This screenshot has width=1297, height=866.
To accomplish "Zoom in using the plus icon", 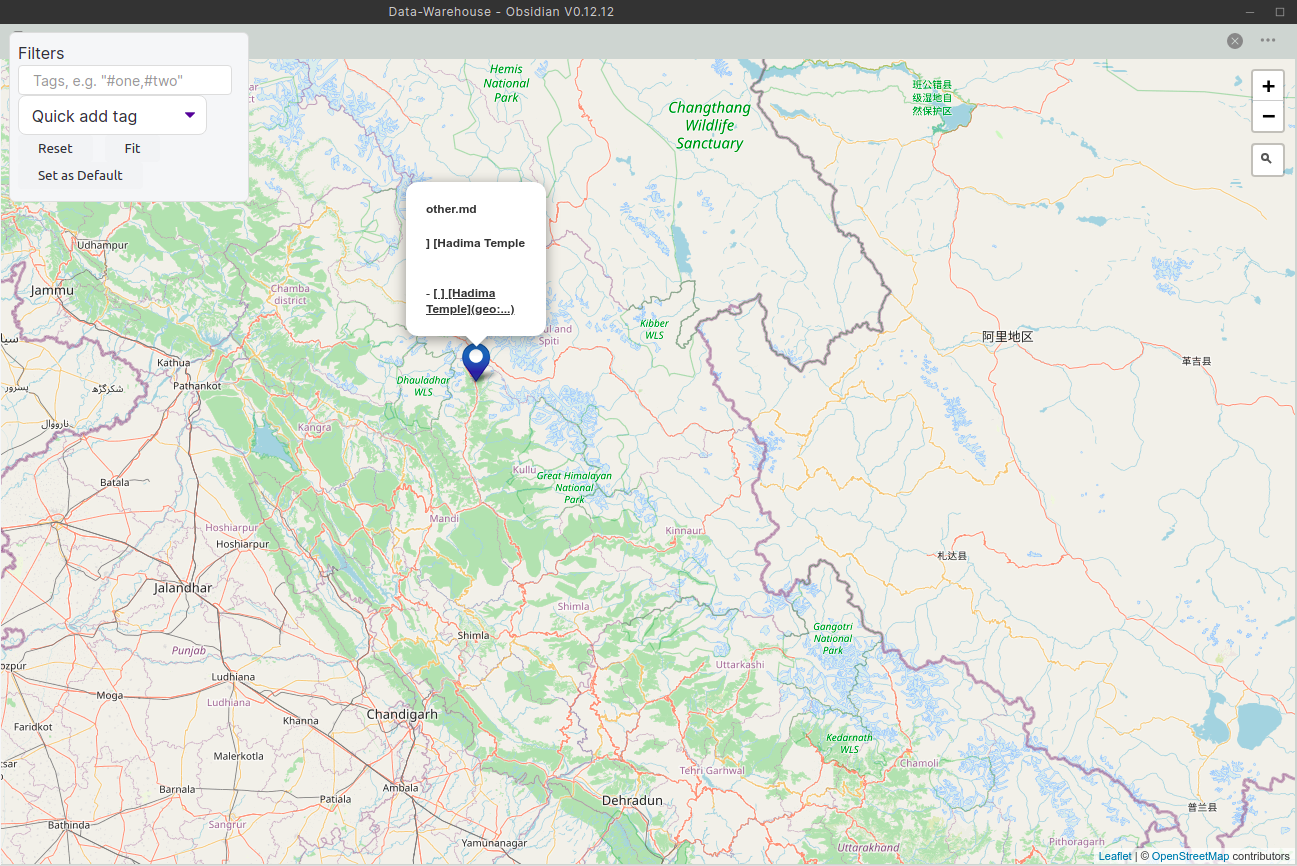I will point(1267,85).
